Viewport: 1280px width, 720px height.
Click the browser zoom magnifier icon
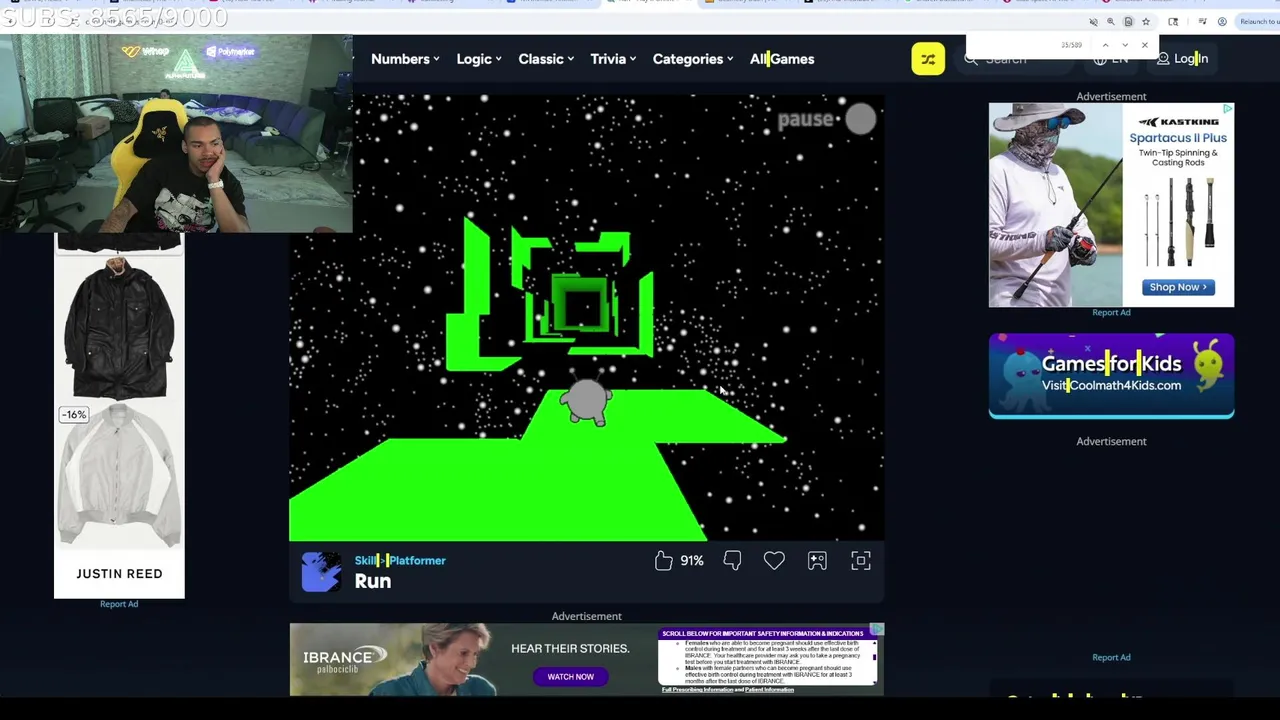[1111, 22]
